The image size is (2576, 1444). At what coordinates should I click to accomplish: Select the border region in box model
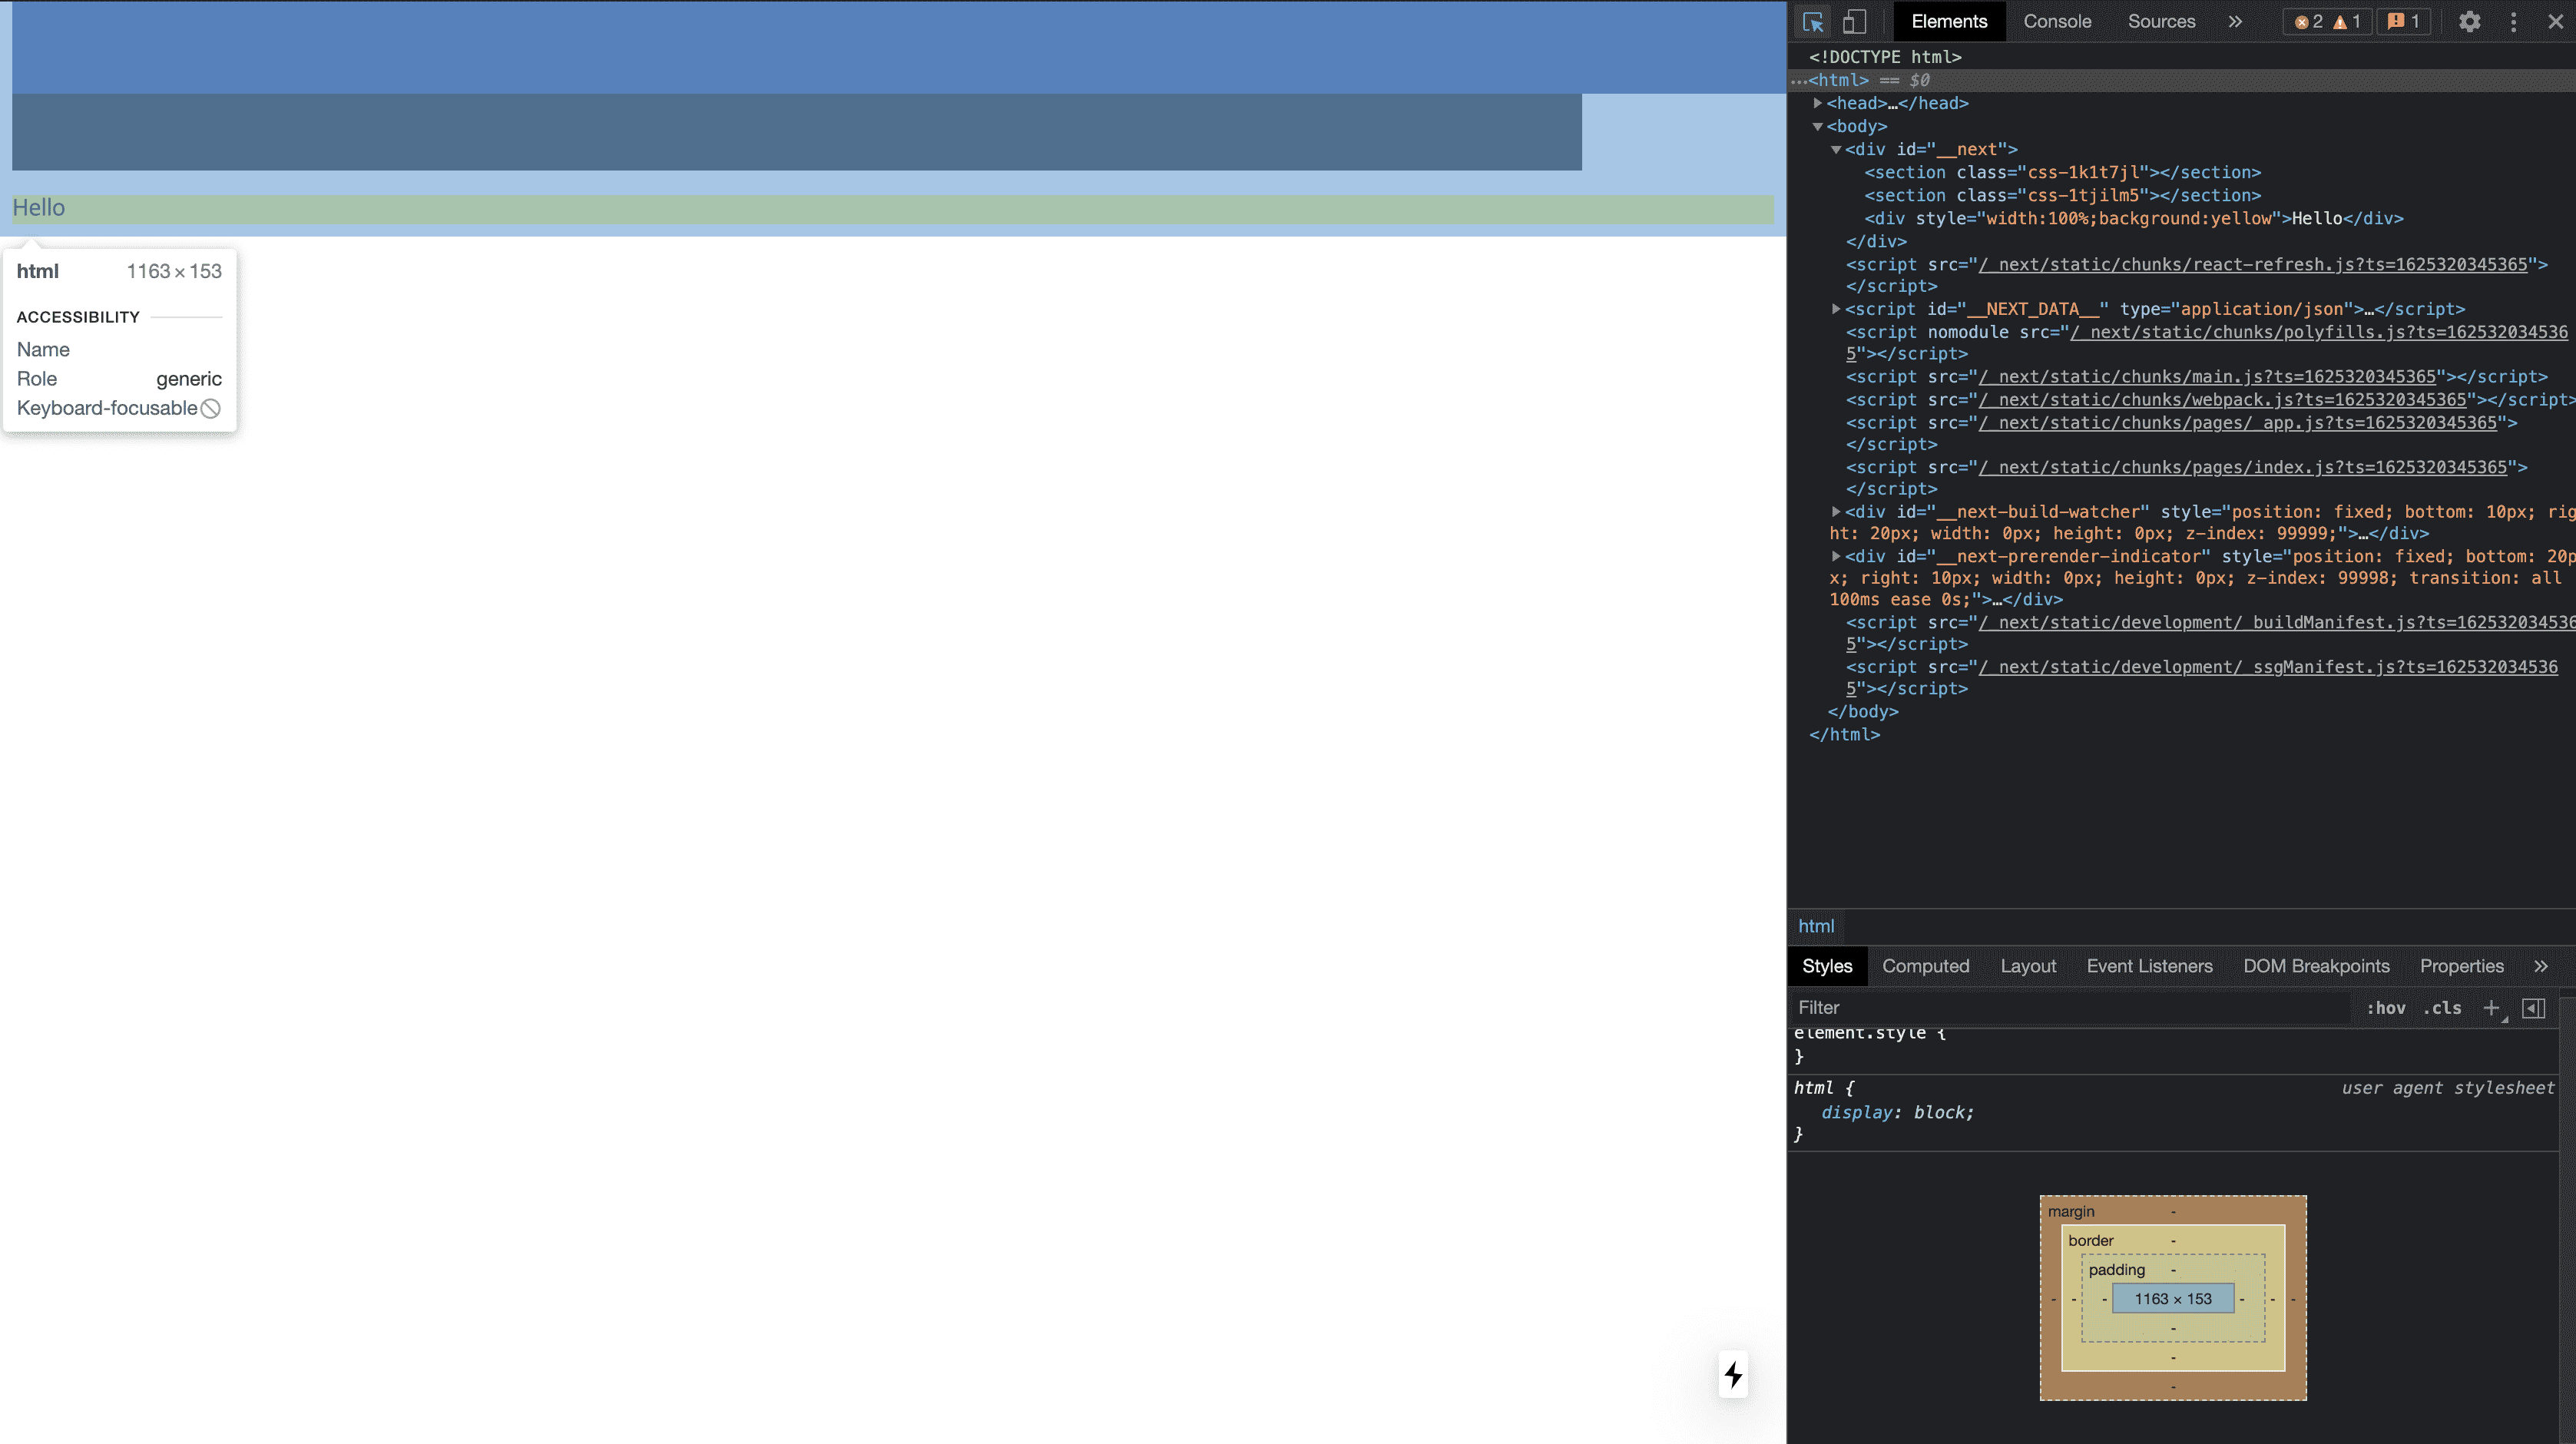pos(2091,1240)
